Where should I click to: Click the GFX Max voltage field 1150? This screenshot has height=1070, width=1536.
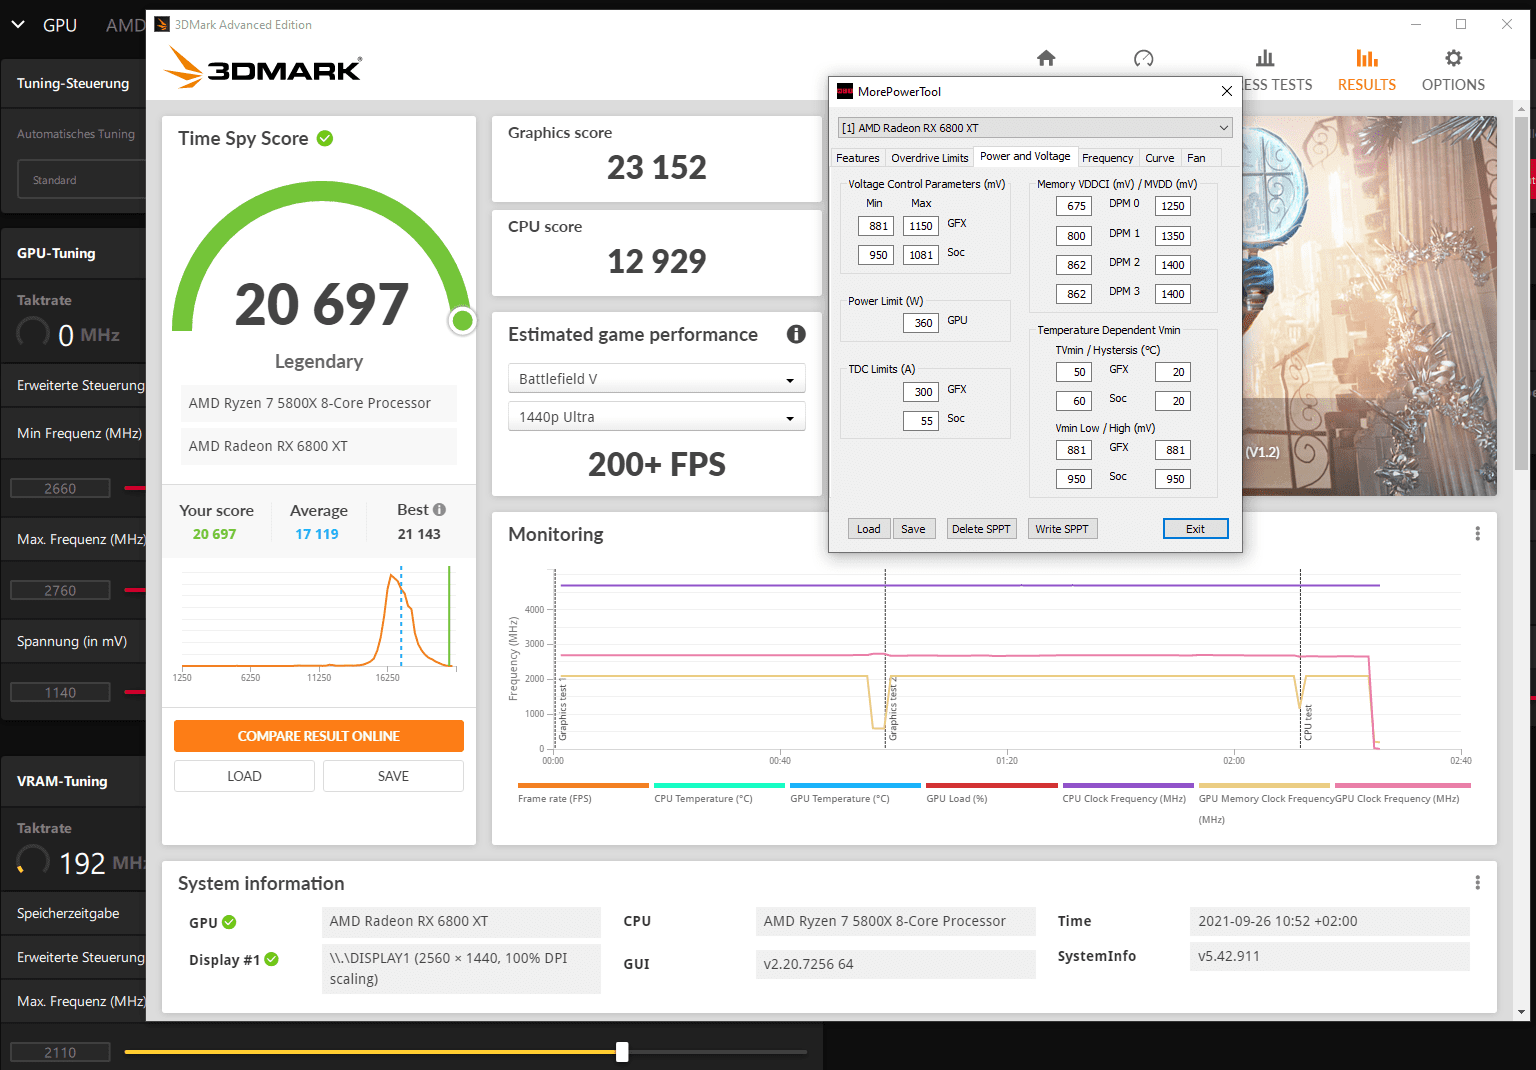[x=921, y=226]
